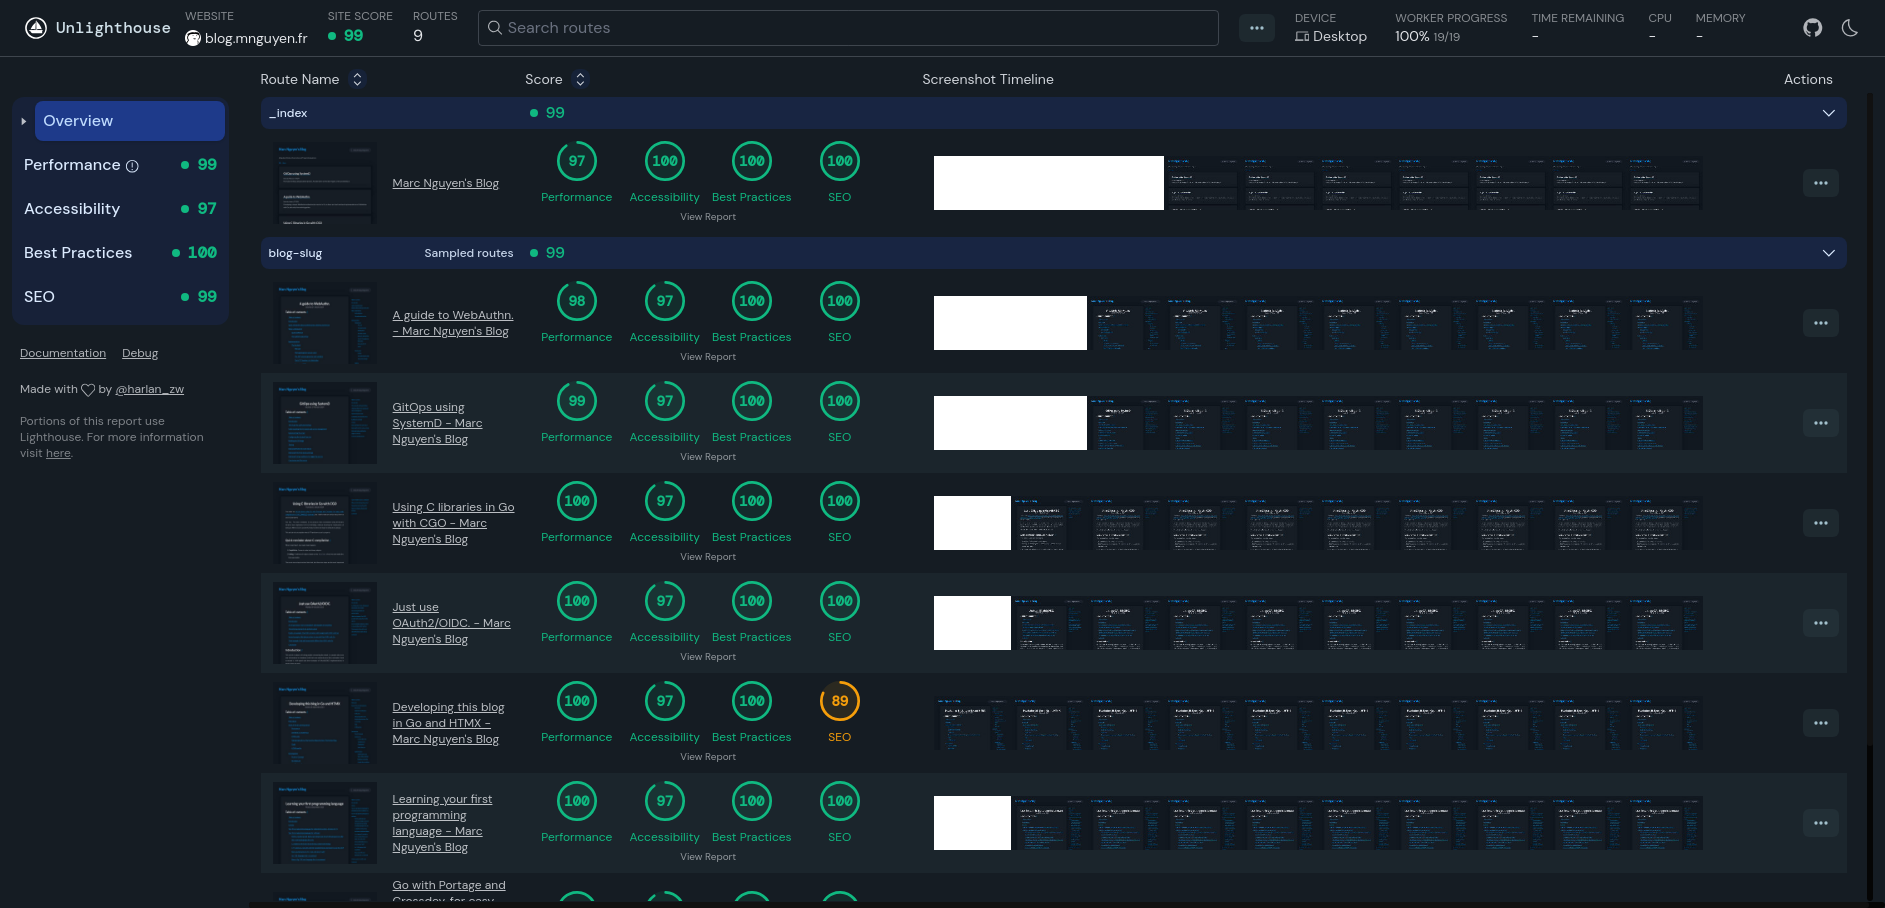
Task: Open actions menu for Marc Nguyen's Blog row
Action: point(1820,183)
